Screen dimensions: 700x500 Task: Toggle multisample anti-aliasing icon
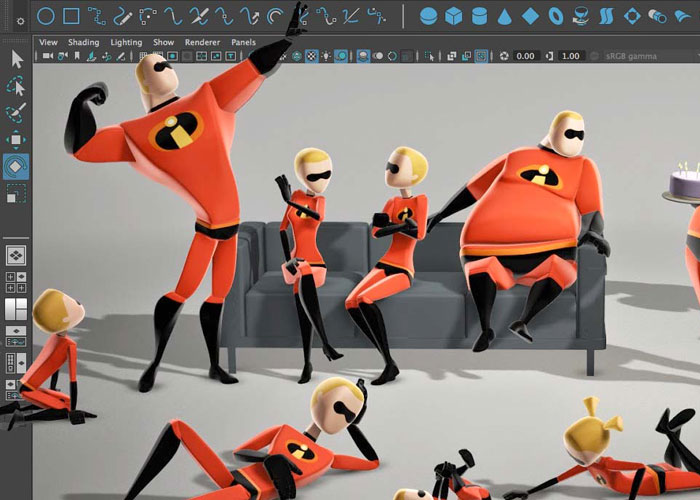click(x=392, y=56)
